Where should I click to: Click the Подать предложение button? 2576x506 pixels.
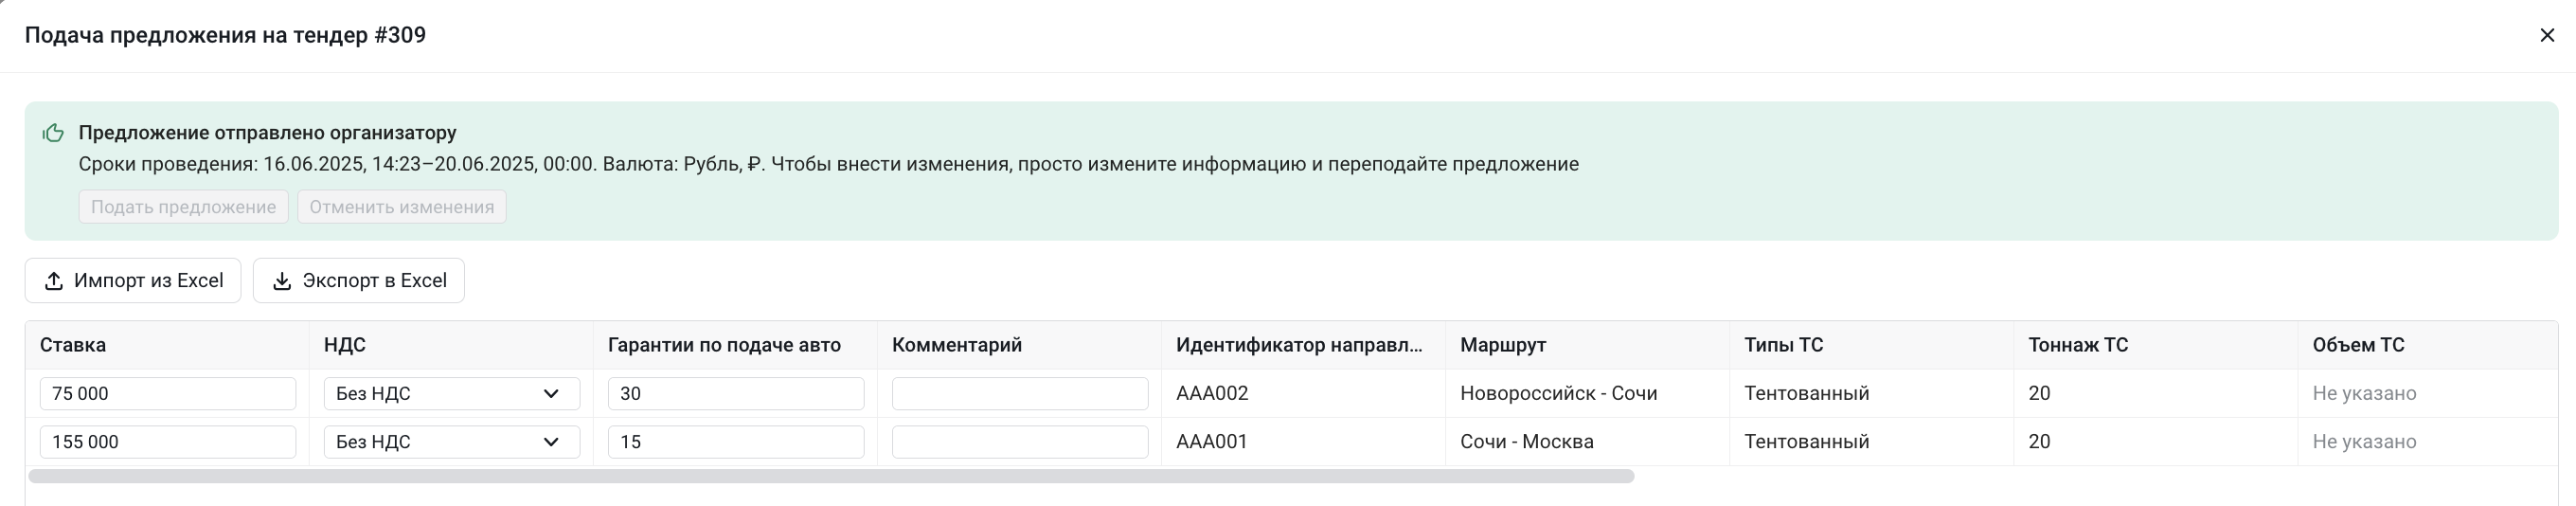(x=184, y=207)
